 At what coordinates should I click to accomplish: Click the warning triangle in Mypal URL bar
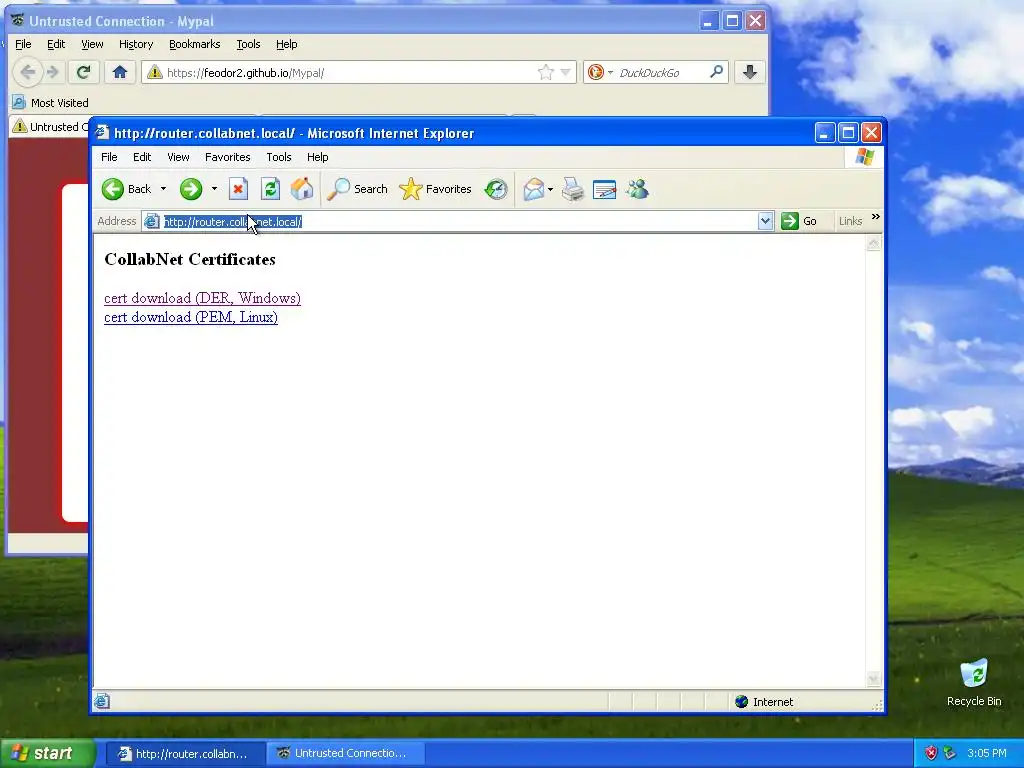155,72
